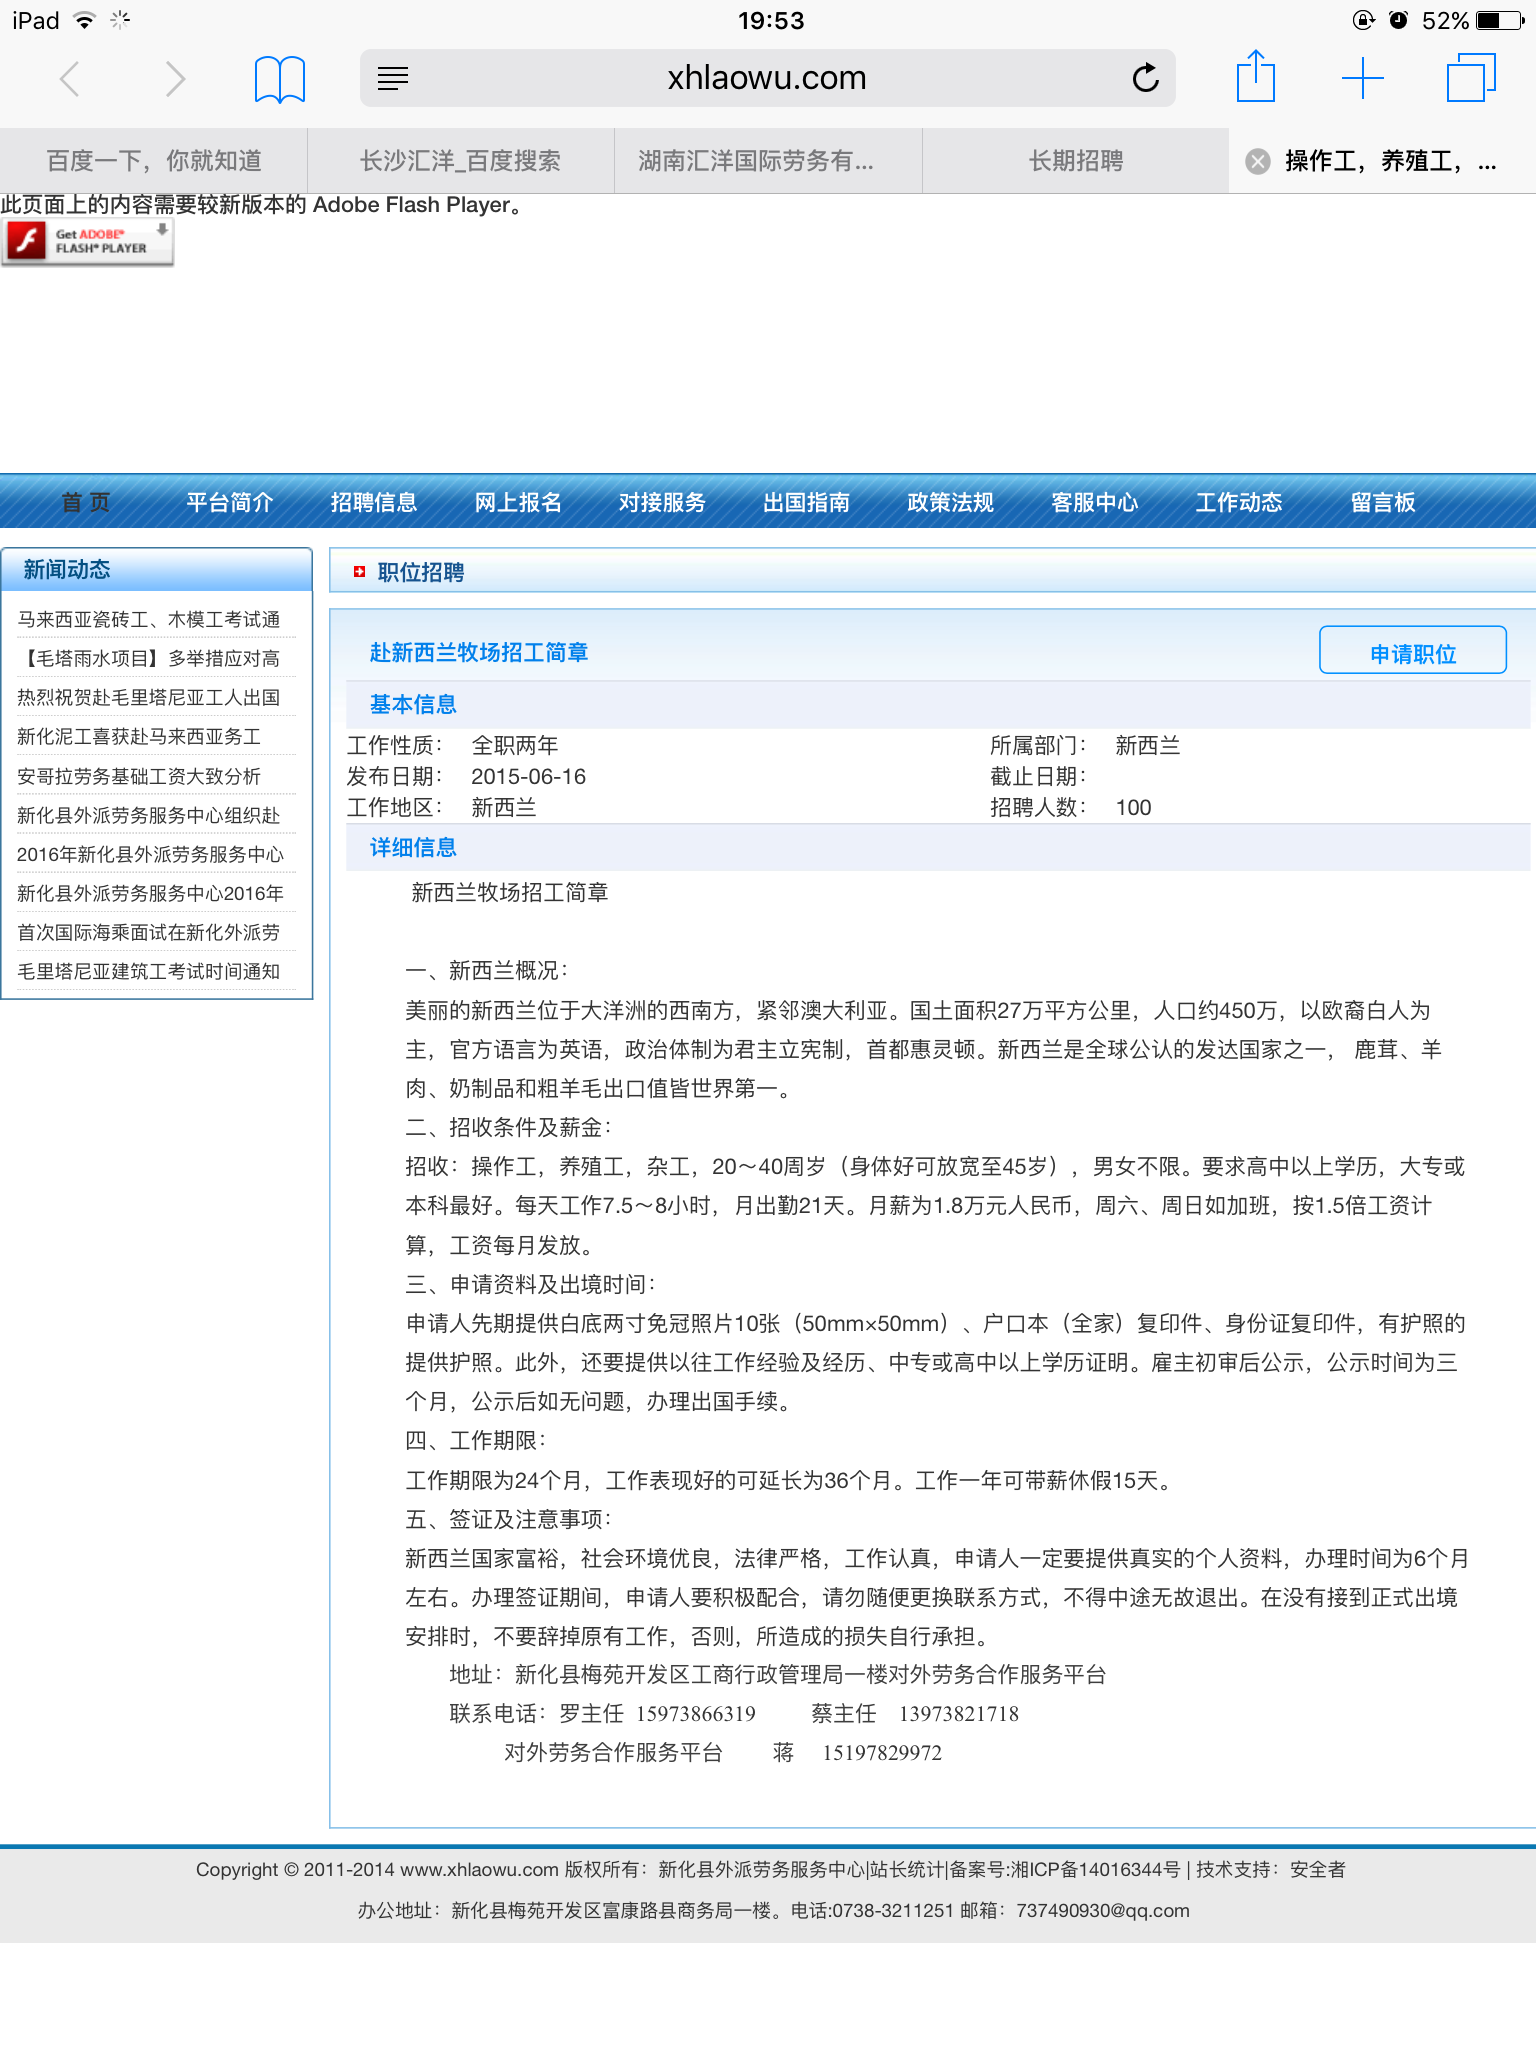The height and width of the screenshot is (2048, 1536).
Task: Click 站长统计 in the footer
Action: point(907,1869)
